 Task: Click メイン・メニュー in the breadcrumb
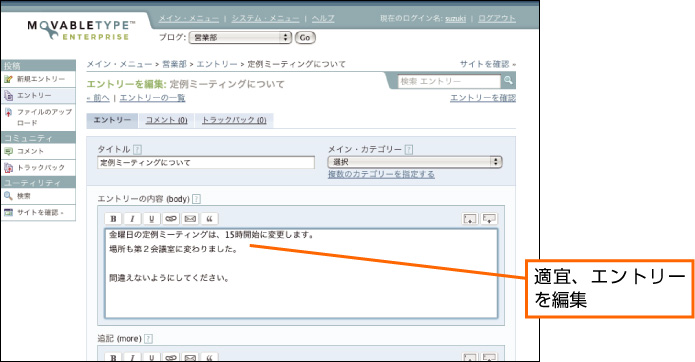119,64
